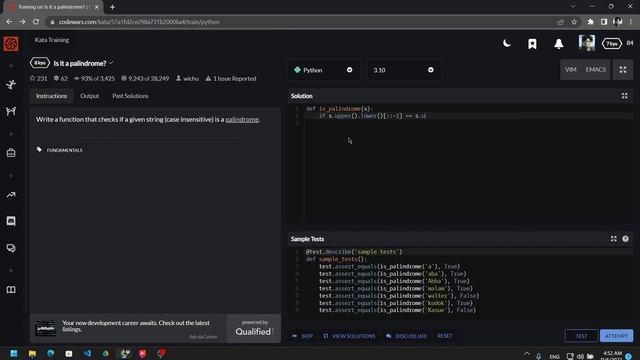Click the 93% of 3,425 satisfaction rating
Image resolution: width=640 pixels, height=360 pixels.
[94, 78]
